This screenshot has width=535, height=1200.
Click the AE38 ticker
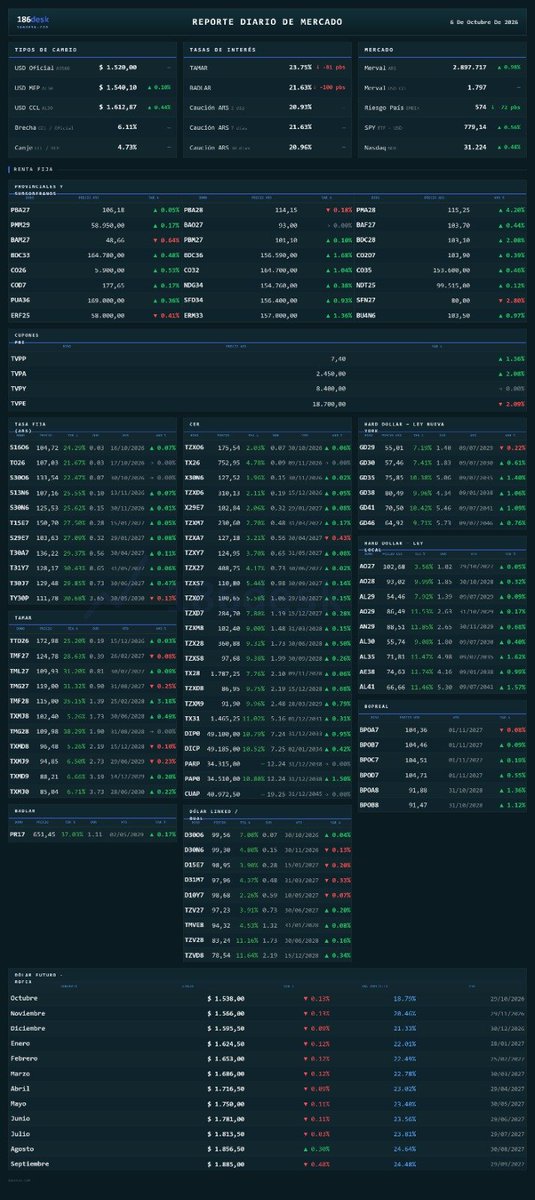point(366,670)
